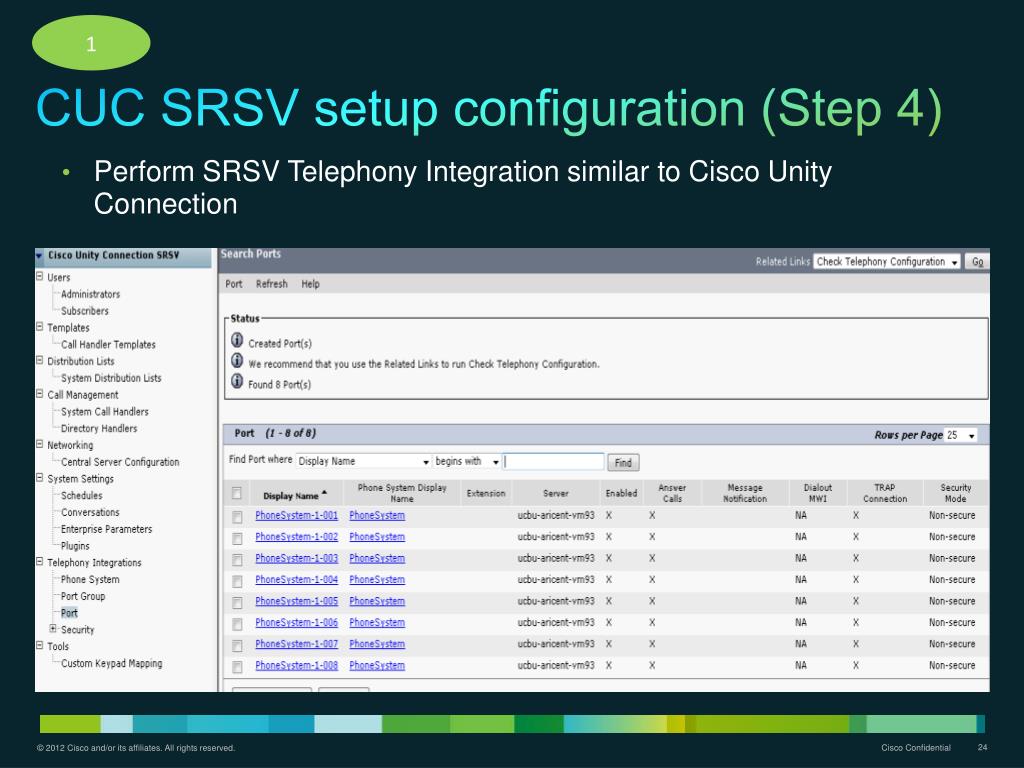Select Schedules under System Settings
The height and width of the screenshot is (768, 1024).
[82, 496]
